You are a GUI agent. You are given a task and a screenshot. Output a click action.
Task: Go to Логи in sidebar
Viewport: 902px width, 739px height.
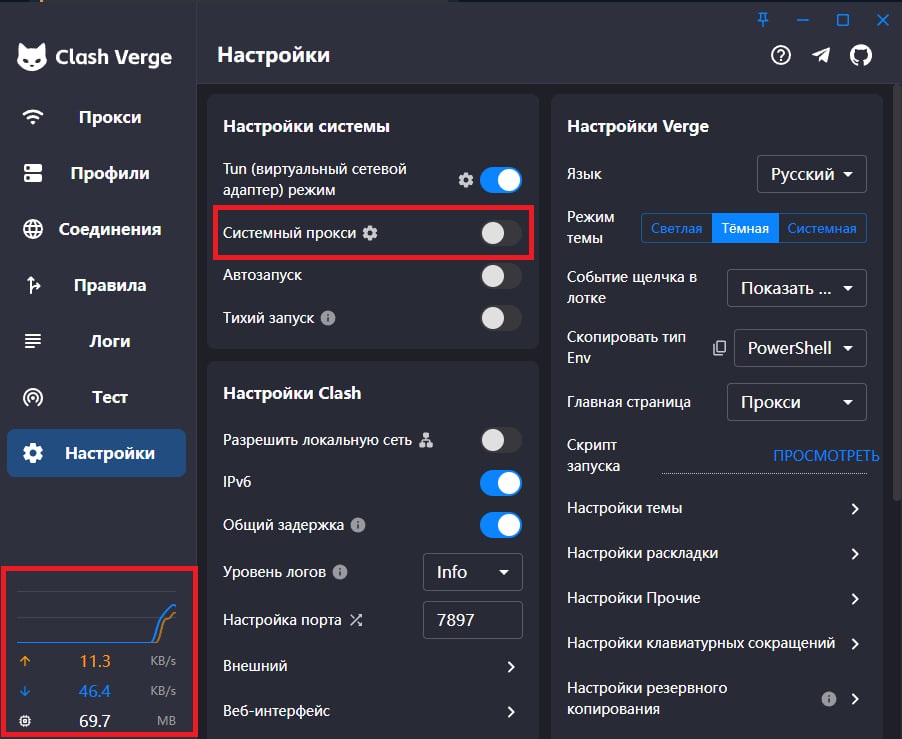96,341
